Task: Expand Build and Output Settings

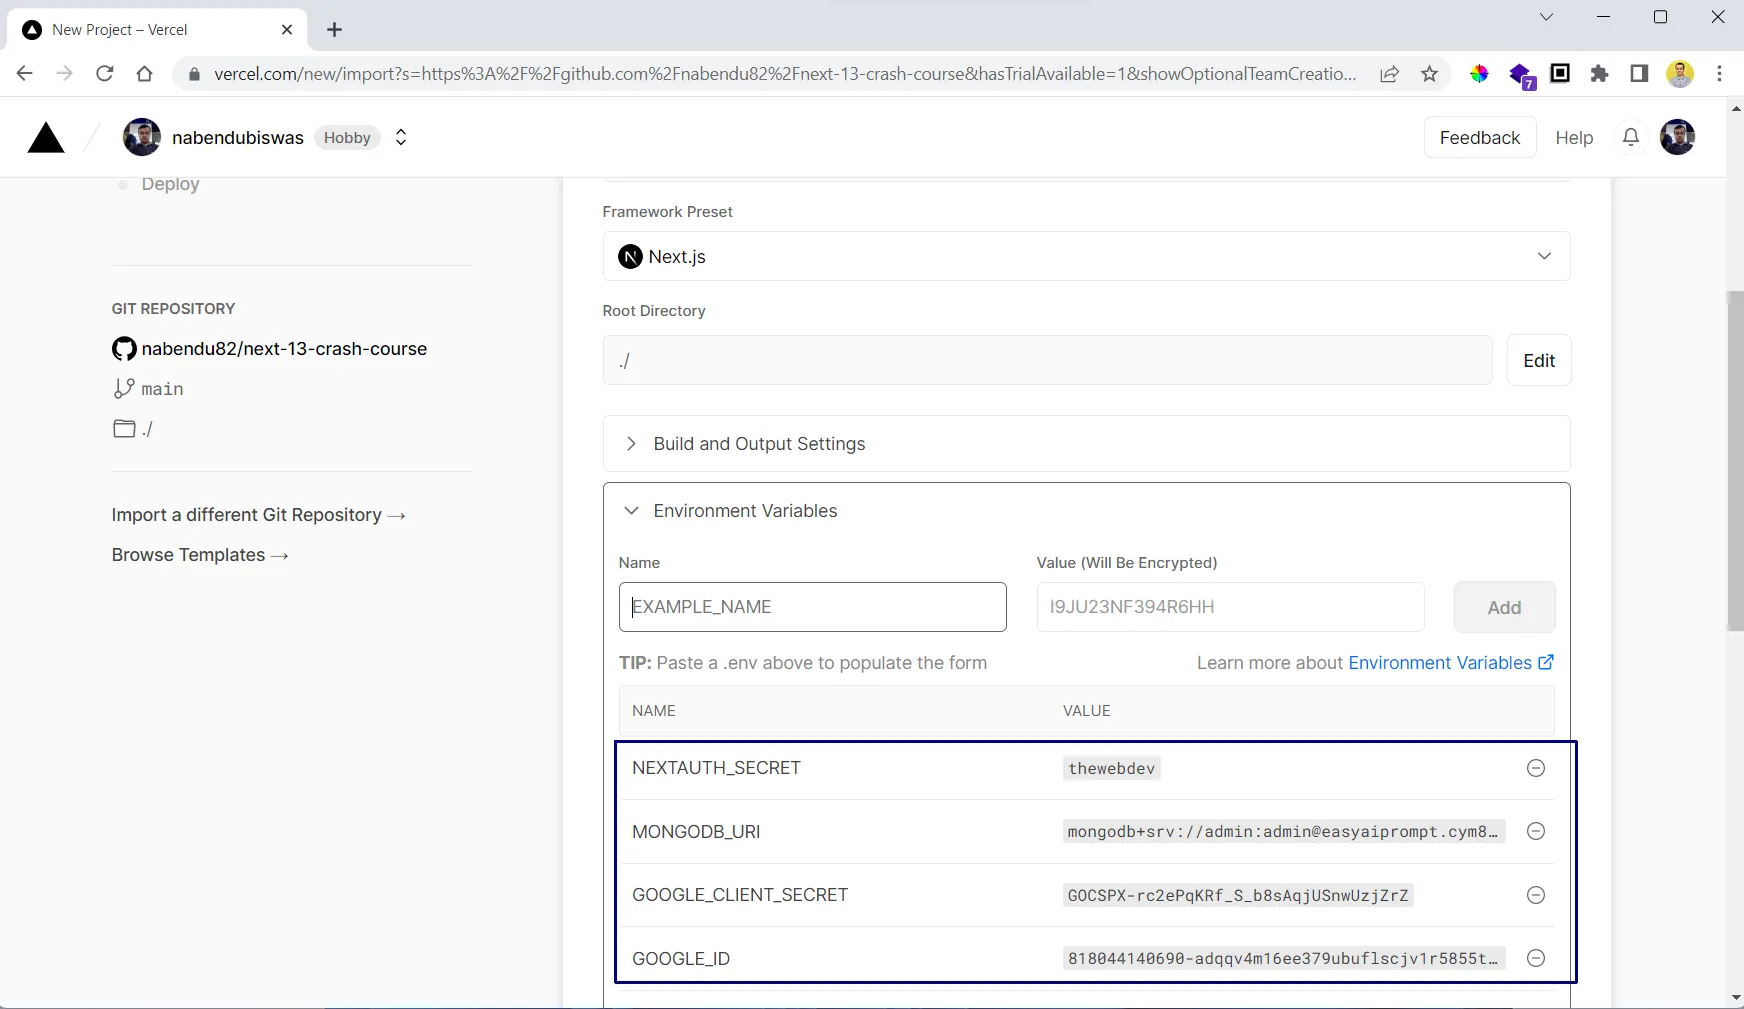Action: (x=1086, y=444)
